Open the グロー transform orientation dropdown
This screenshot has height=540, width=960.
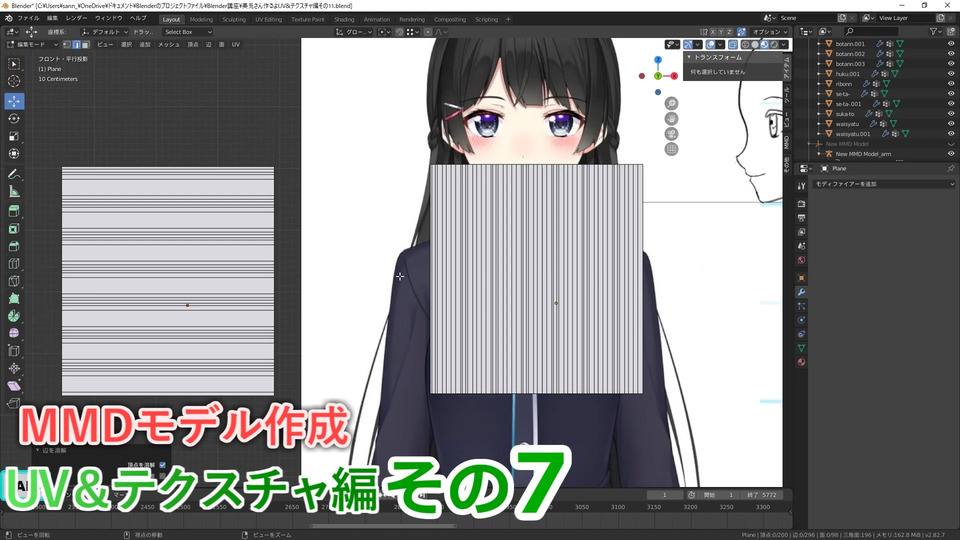(x=354, y=32)
